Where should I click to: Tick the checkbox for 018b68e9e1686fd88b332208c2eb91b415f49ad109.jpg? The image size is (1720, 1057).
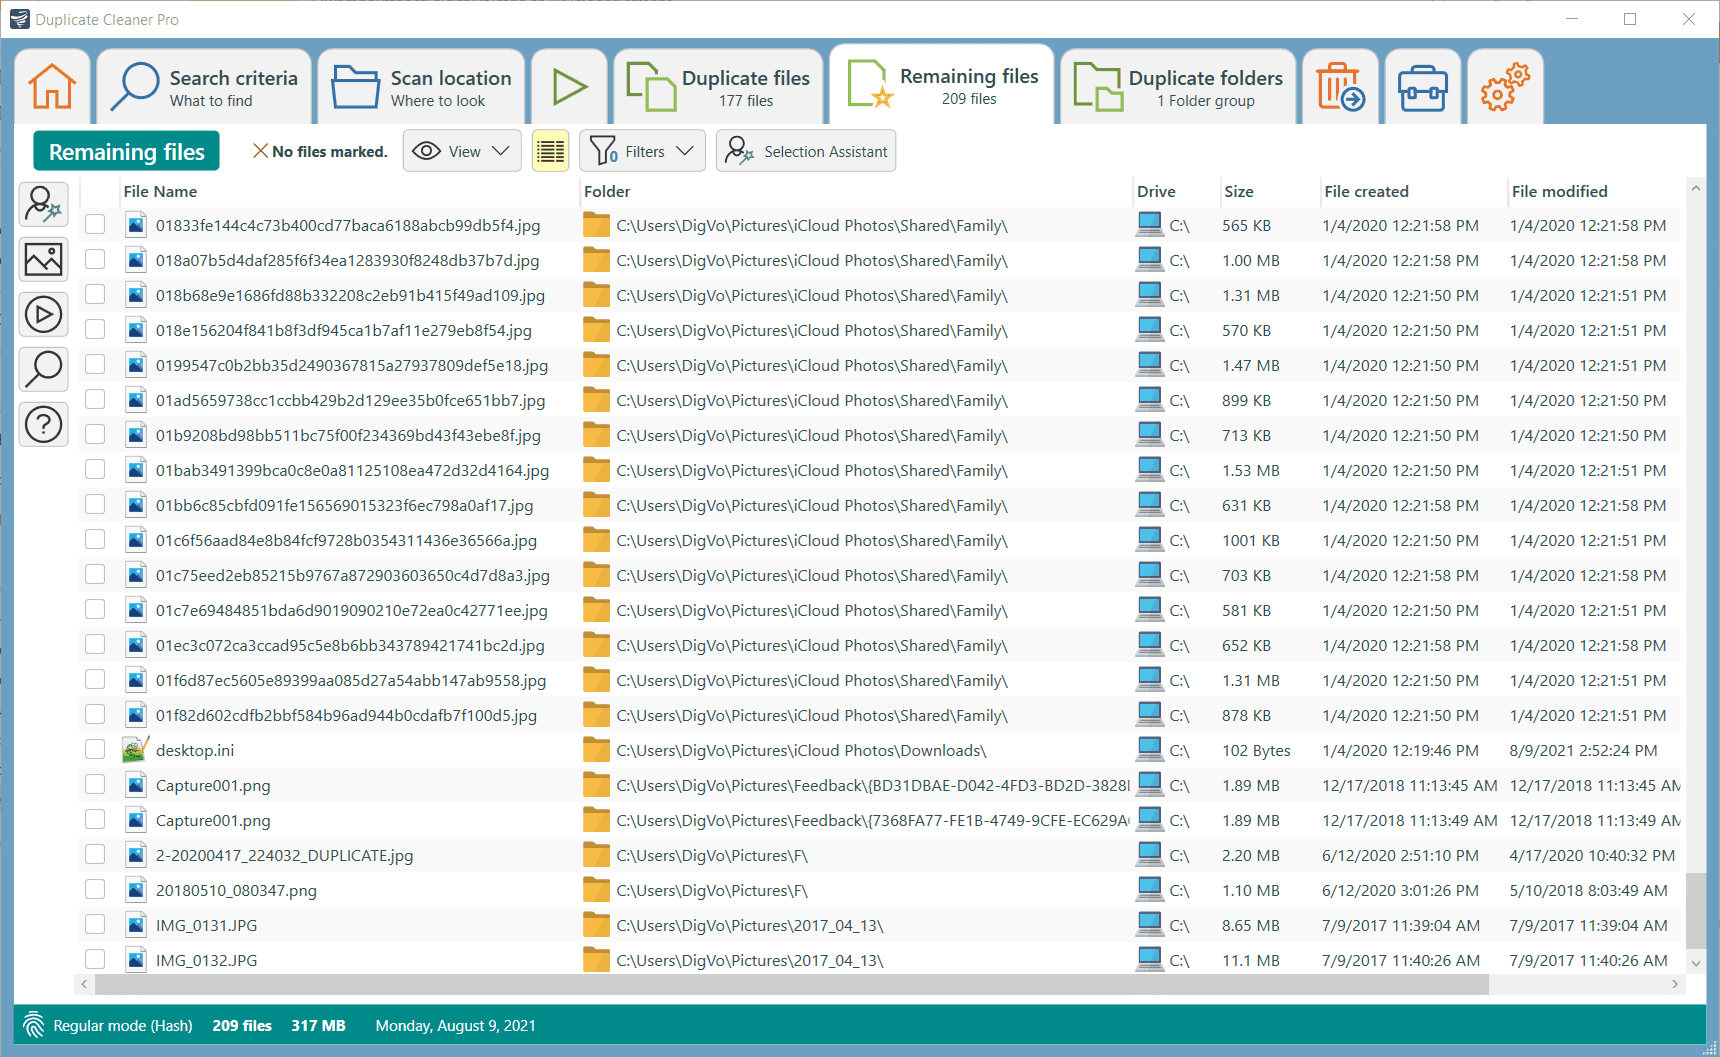point(95,295)
